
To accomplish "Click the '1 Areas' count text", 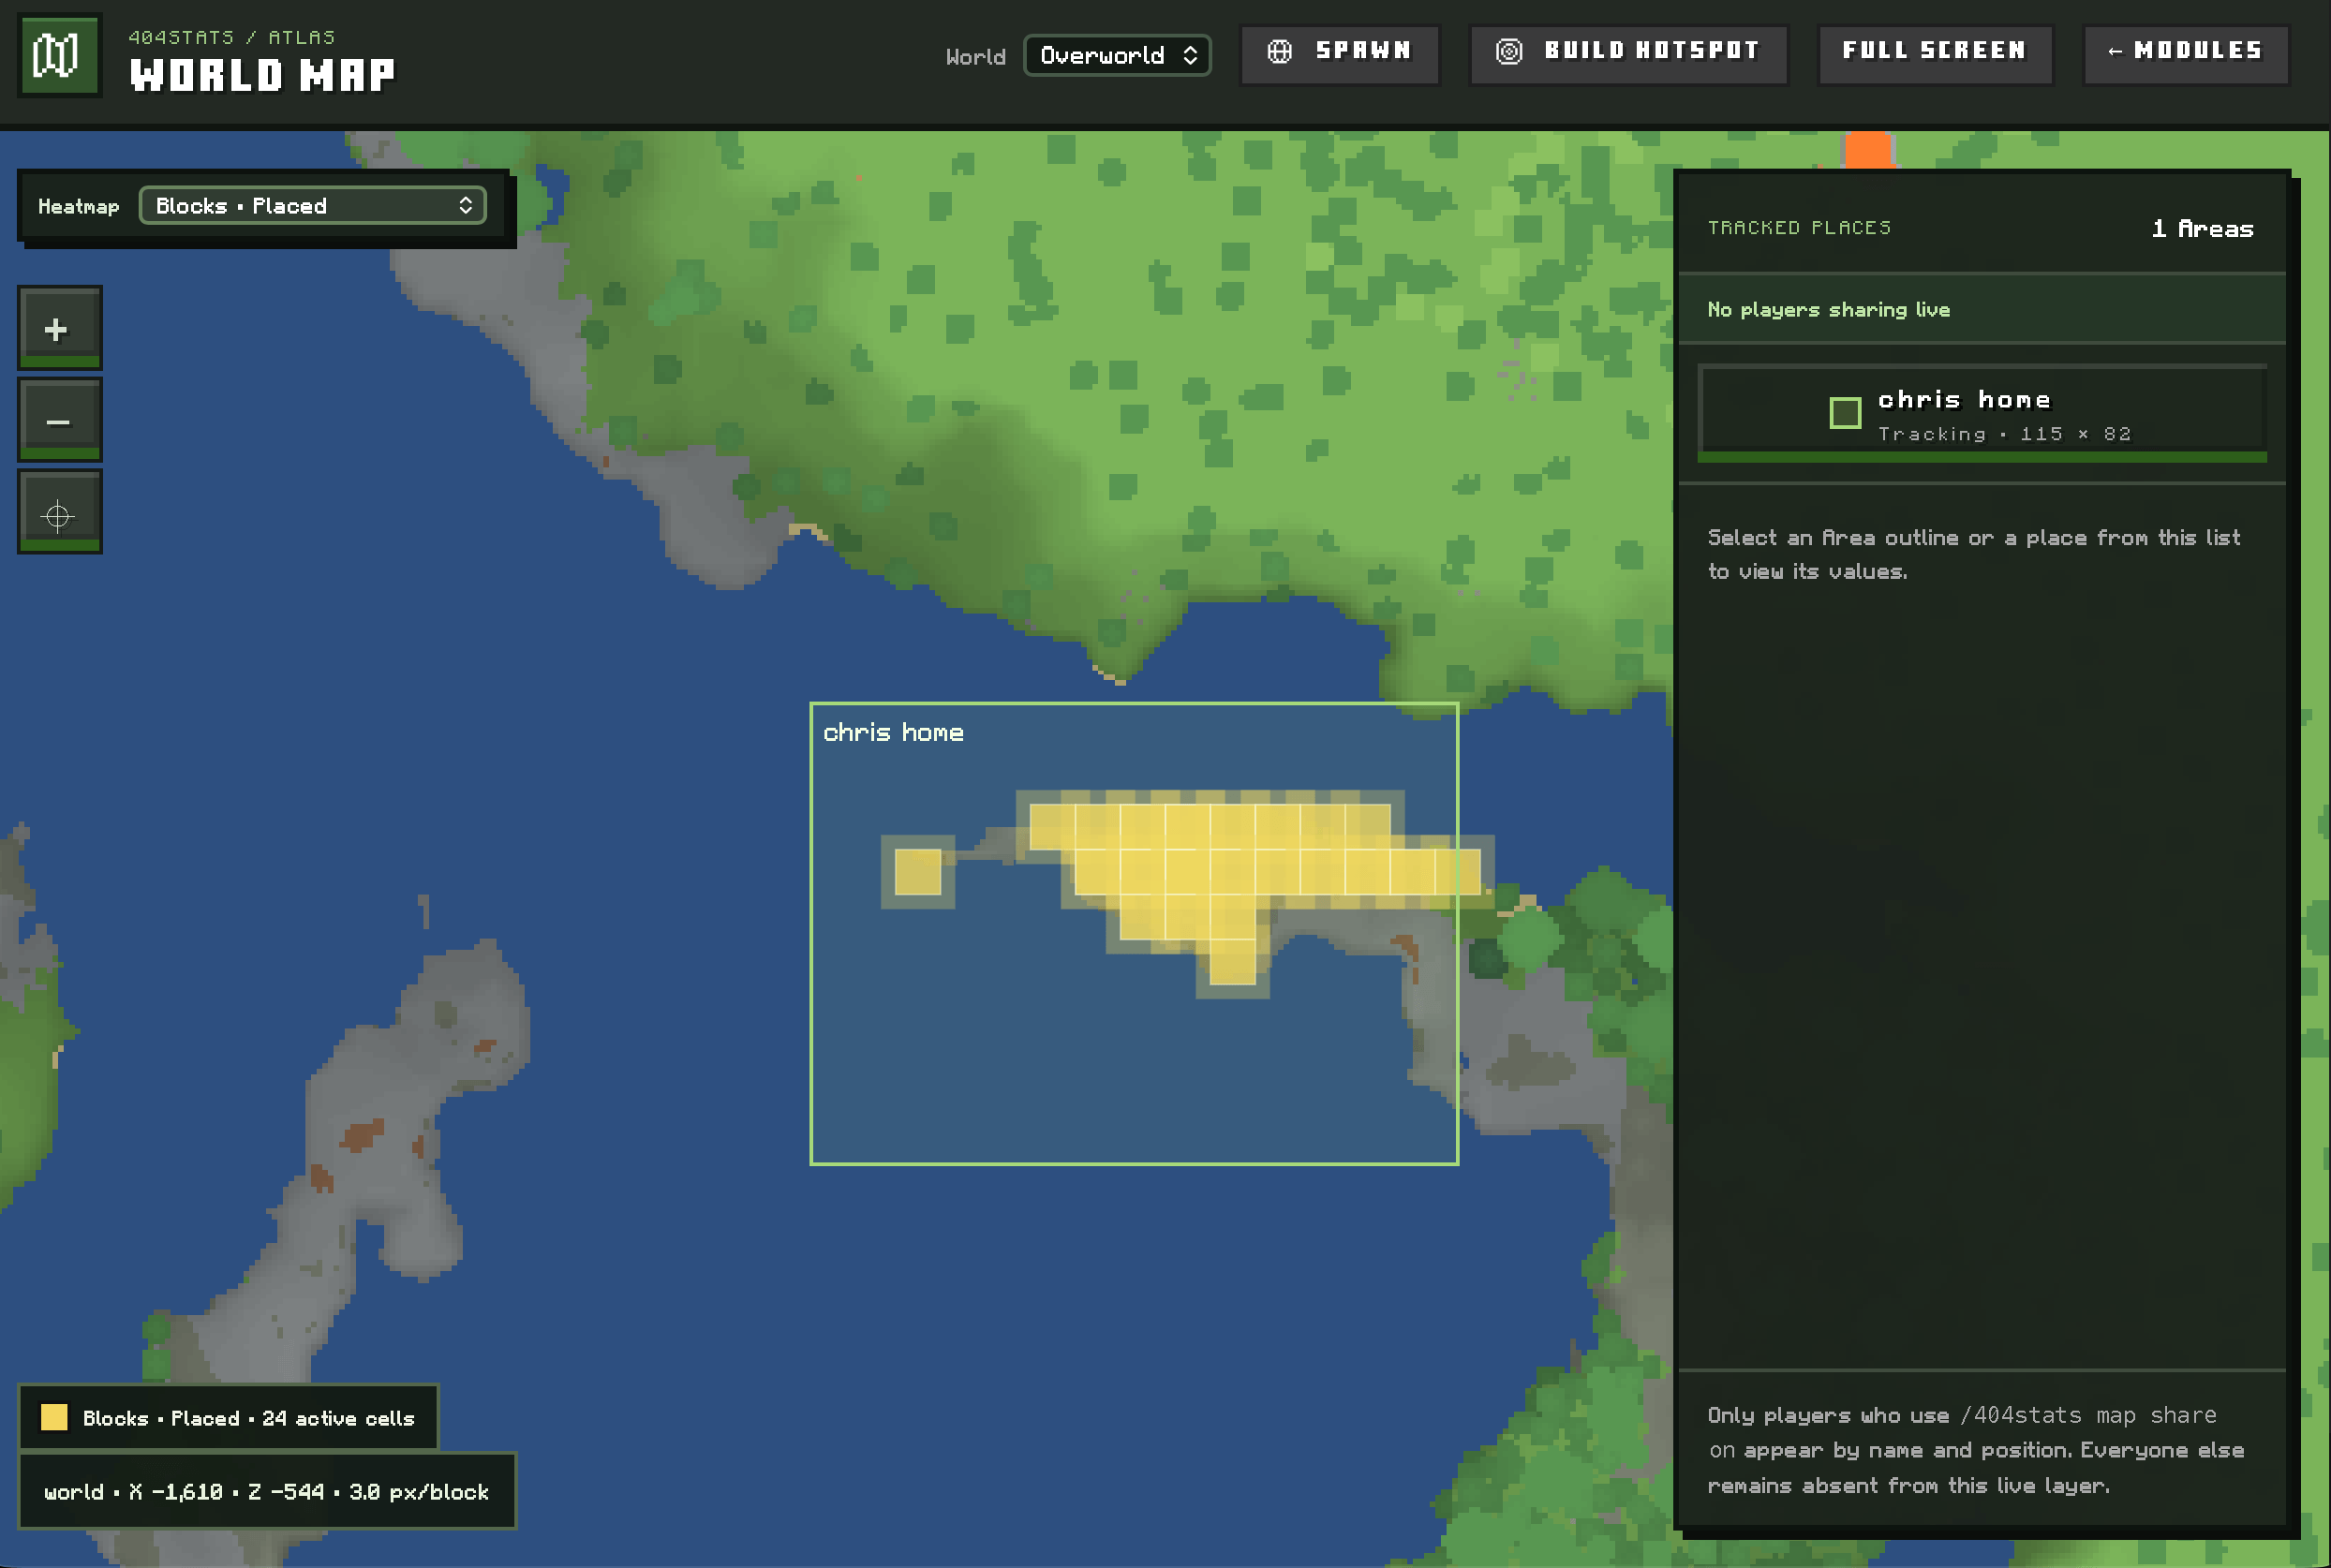I will point(2202,229).
